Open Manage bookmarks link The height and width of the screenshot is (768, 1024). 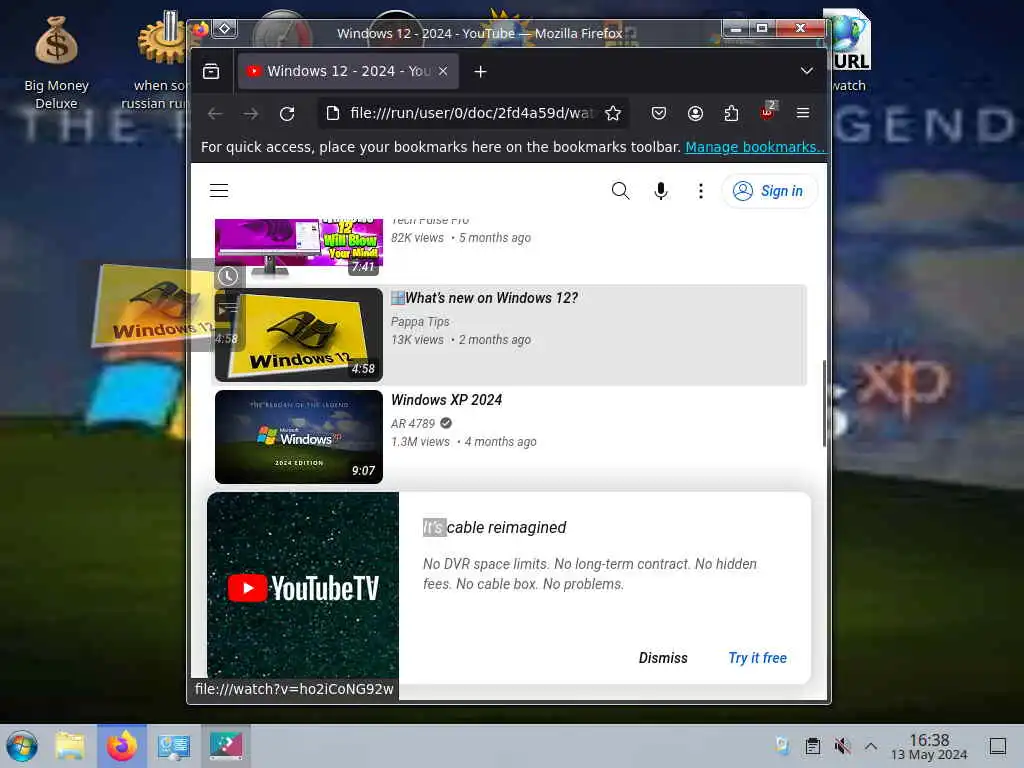754,147
